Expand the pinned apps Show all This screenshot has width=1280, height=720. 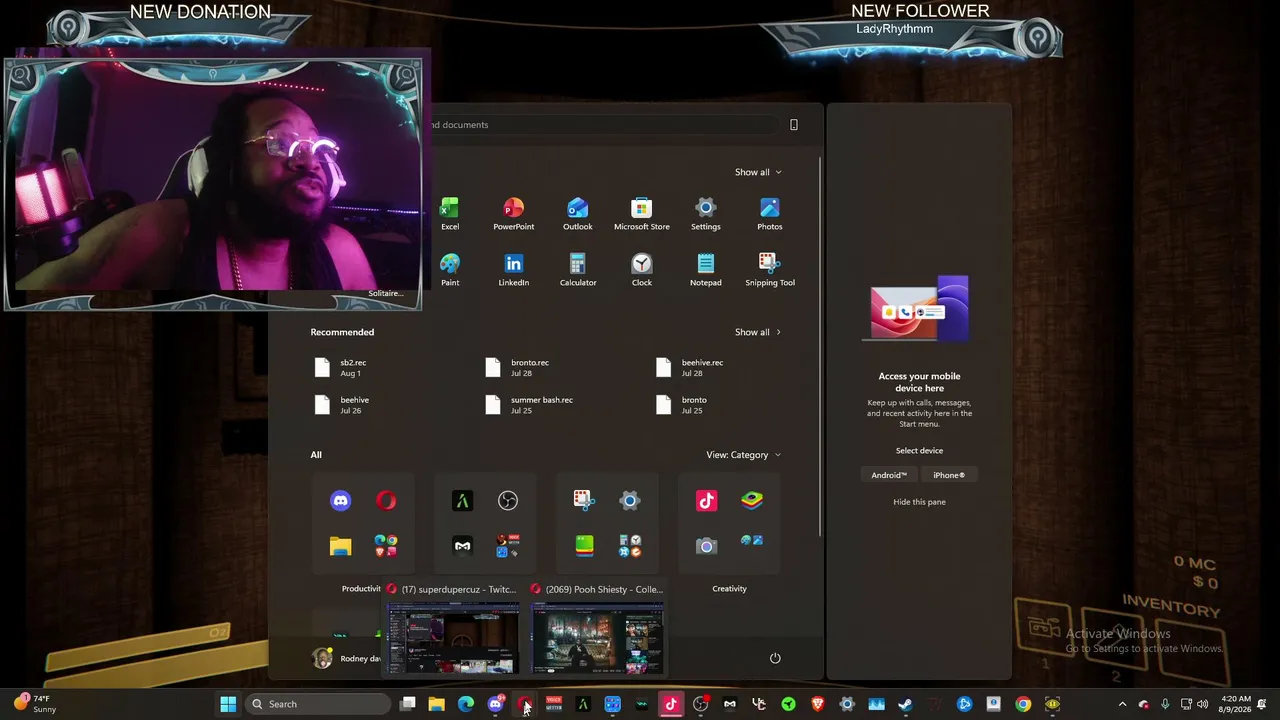click(x=758, y=172)
